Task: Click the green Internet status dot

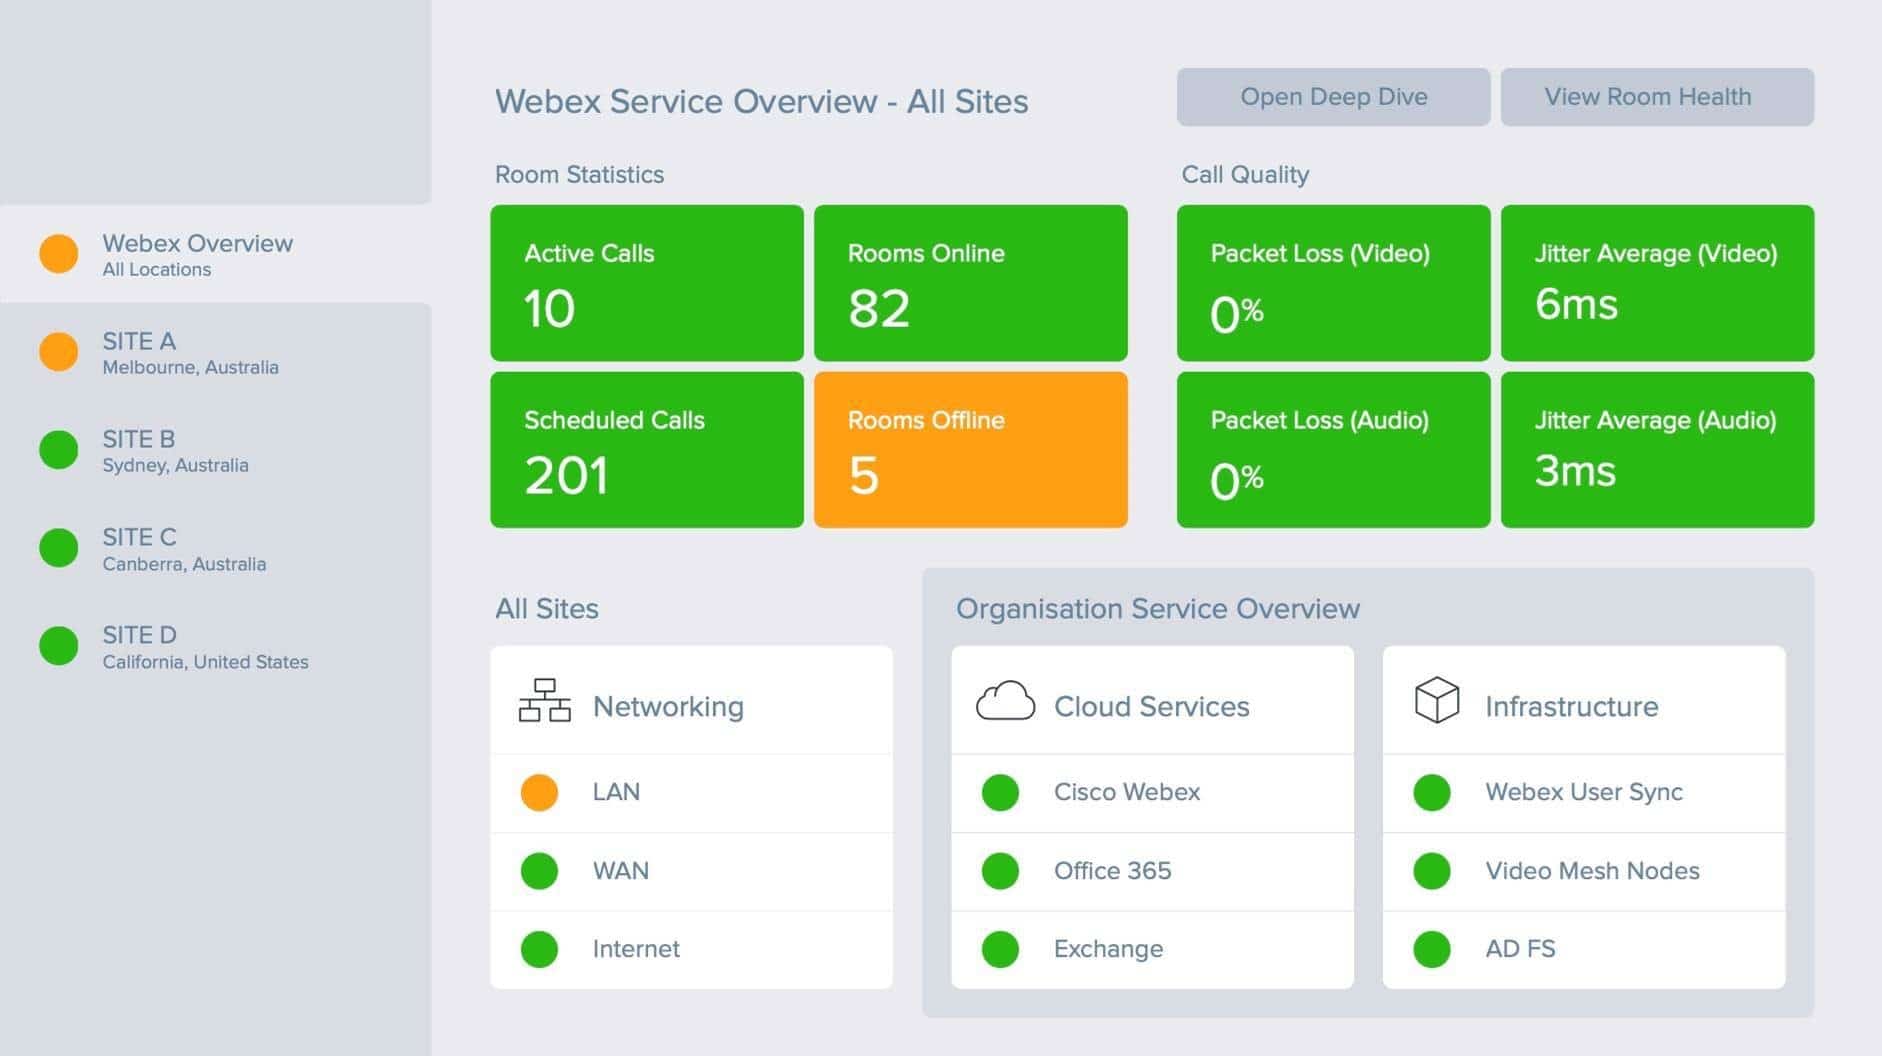Action: [539, 949]
